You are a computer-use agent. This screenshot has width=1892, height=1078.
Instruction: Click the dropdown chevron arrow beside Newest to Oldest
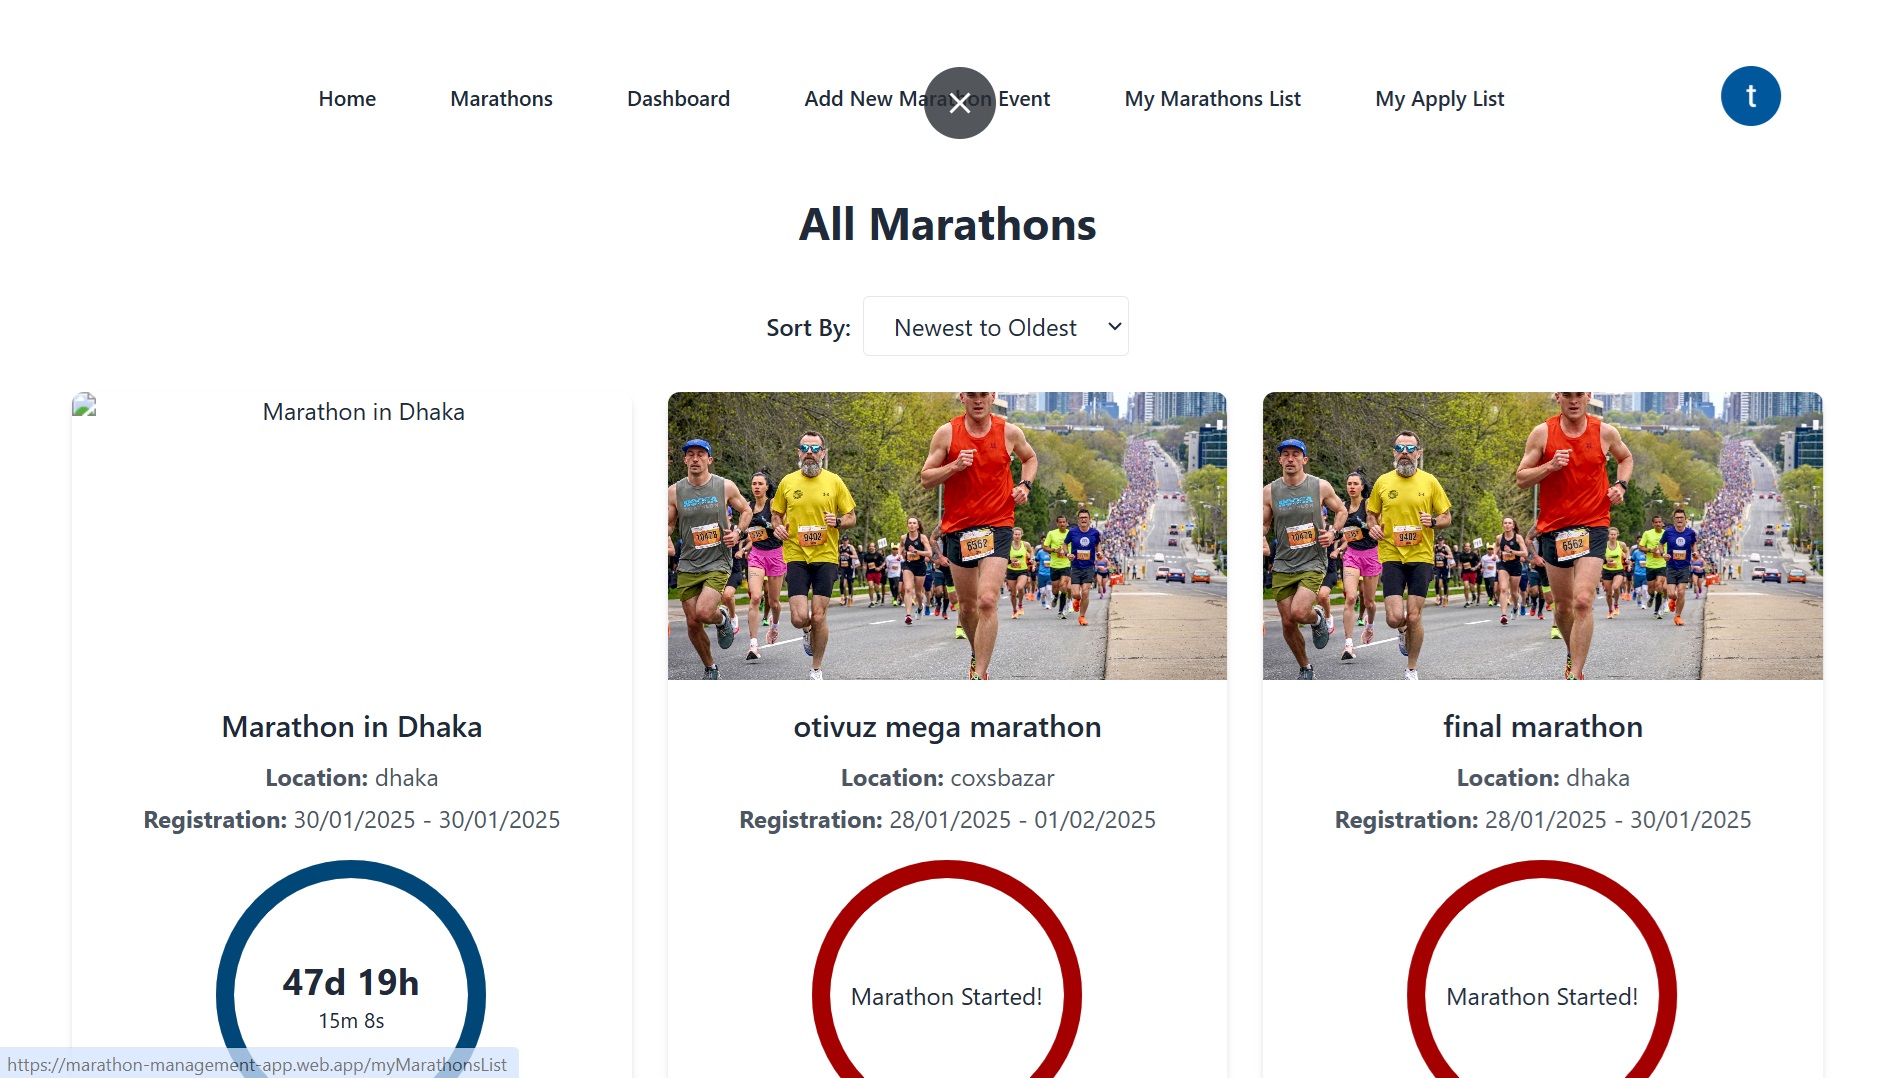coord(1114,327)
